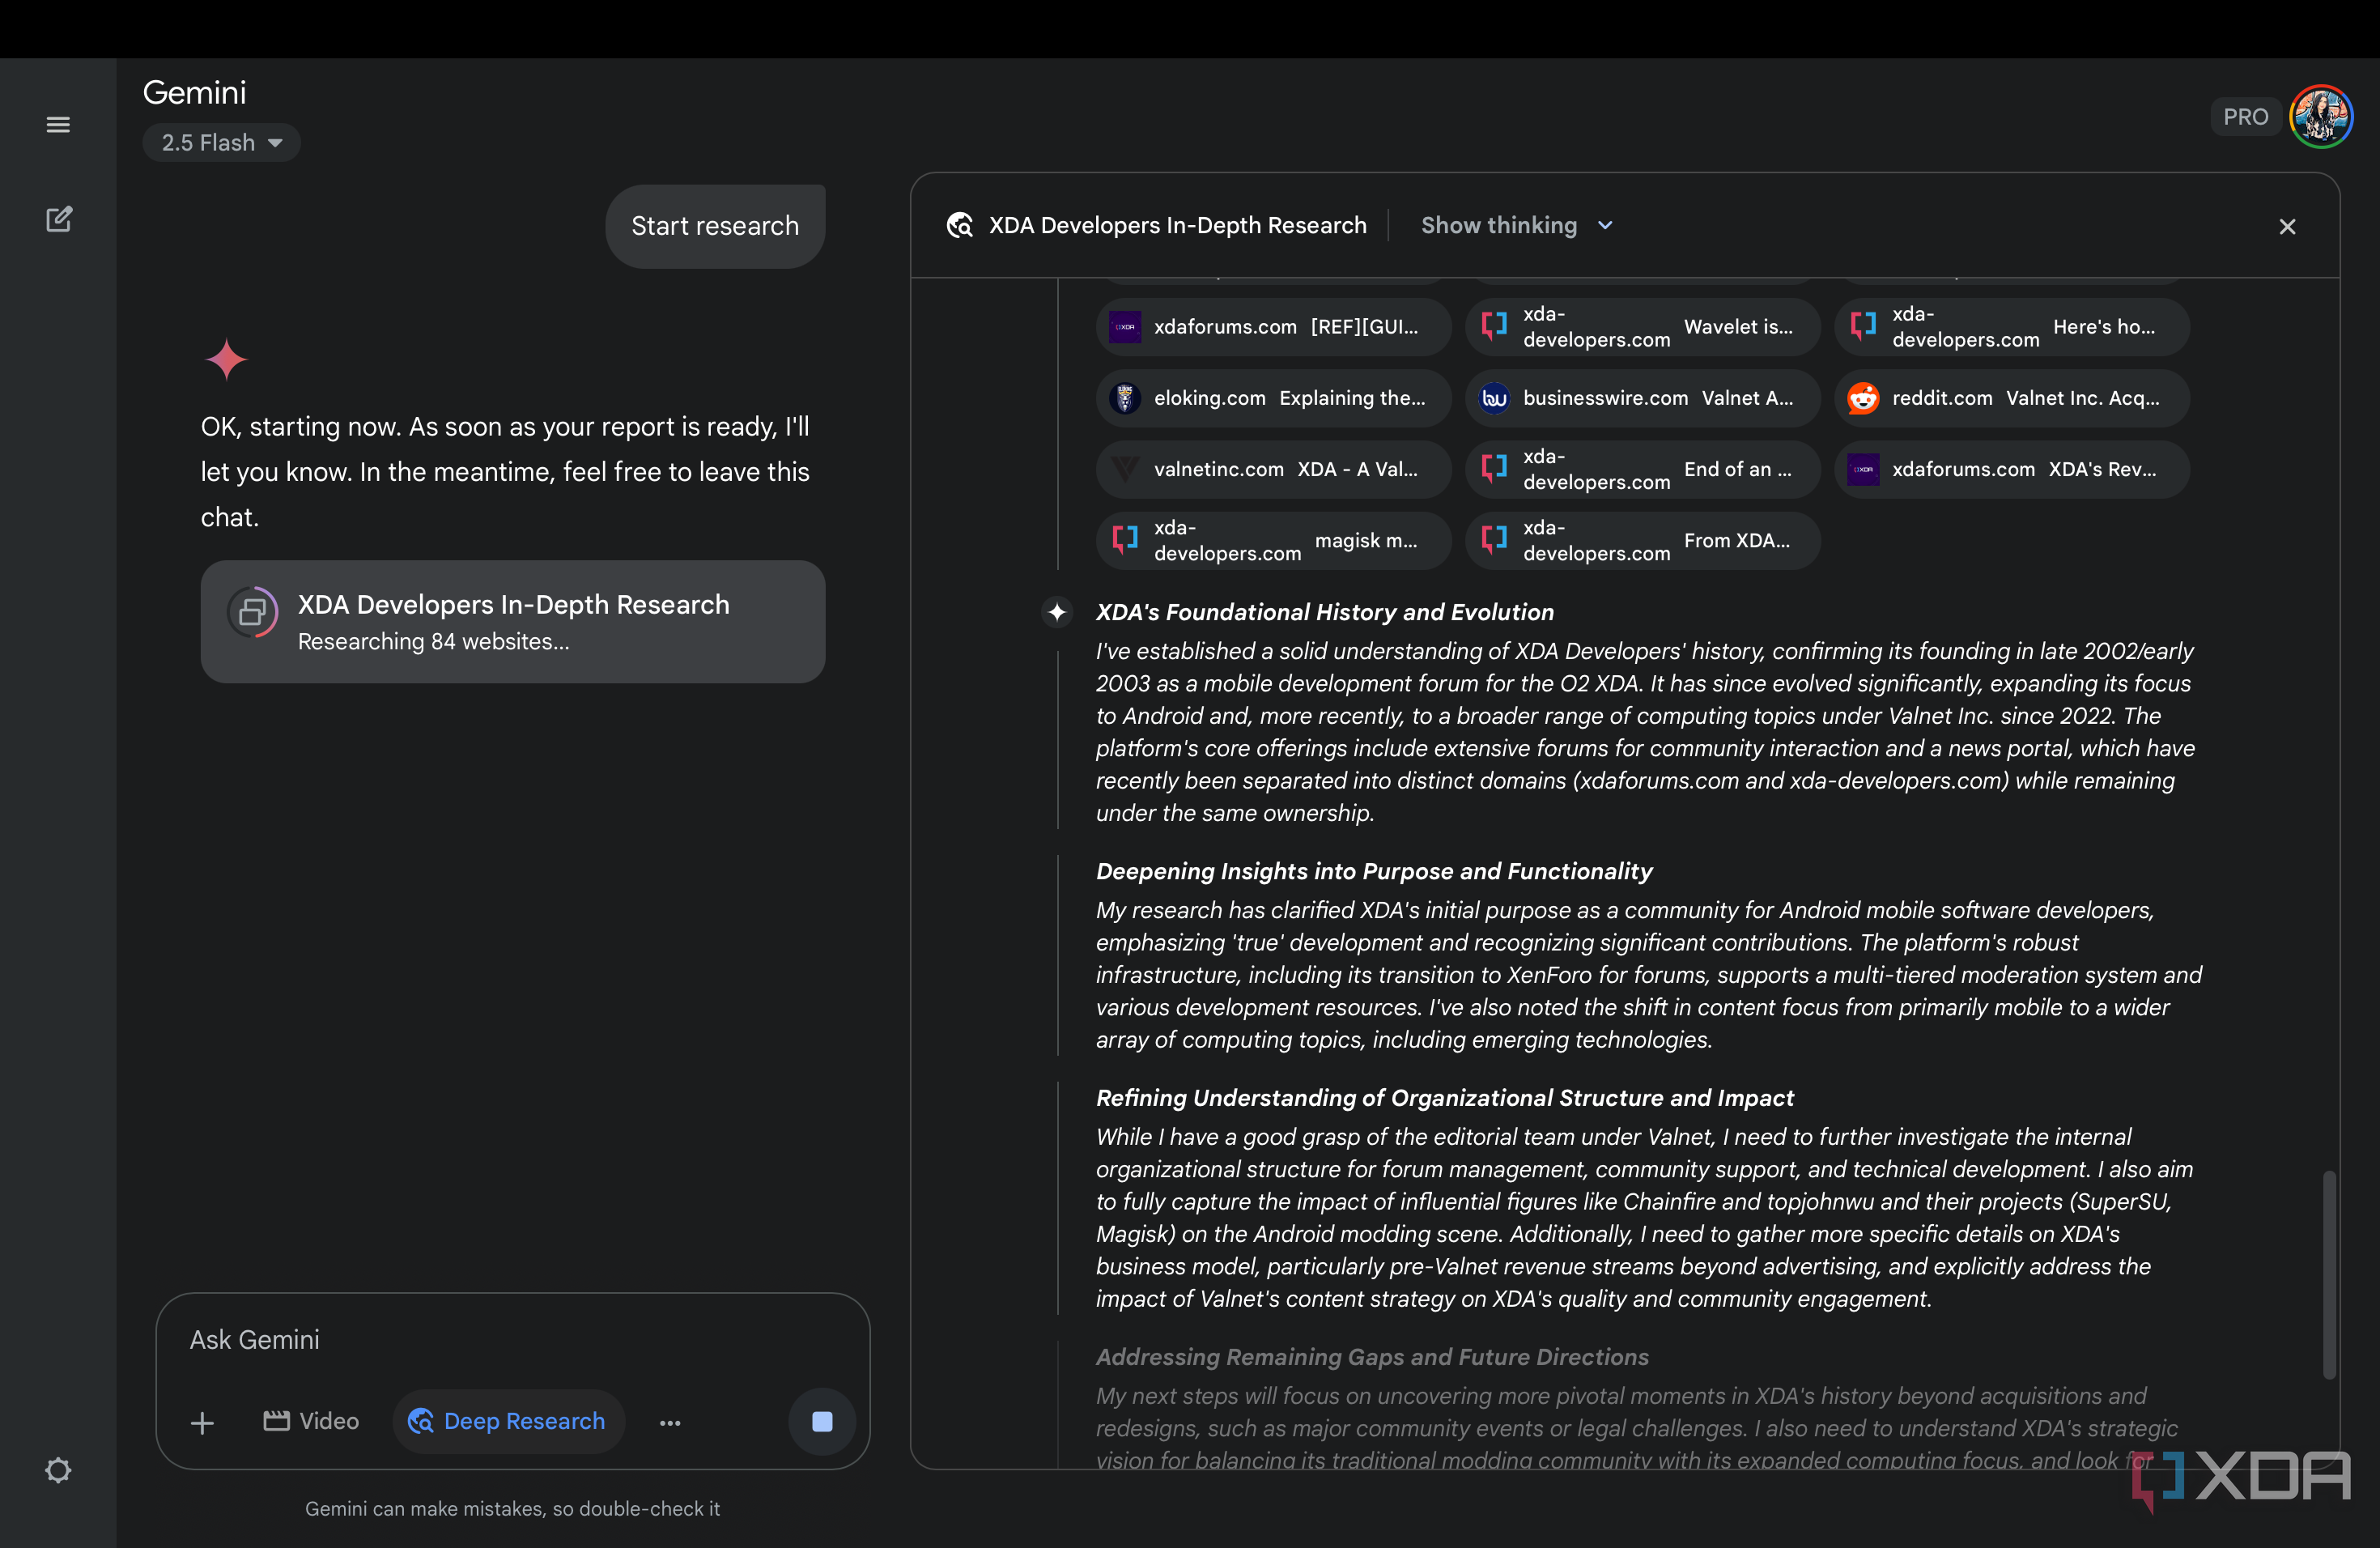Open the xda-developers.com magisk m... source
This screenshot has width=2380, height=1548.
tap(1273, 541)
